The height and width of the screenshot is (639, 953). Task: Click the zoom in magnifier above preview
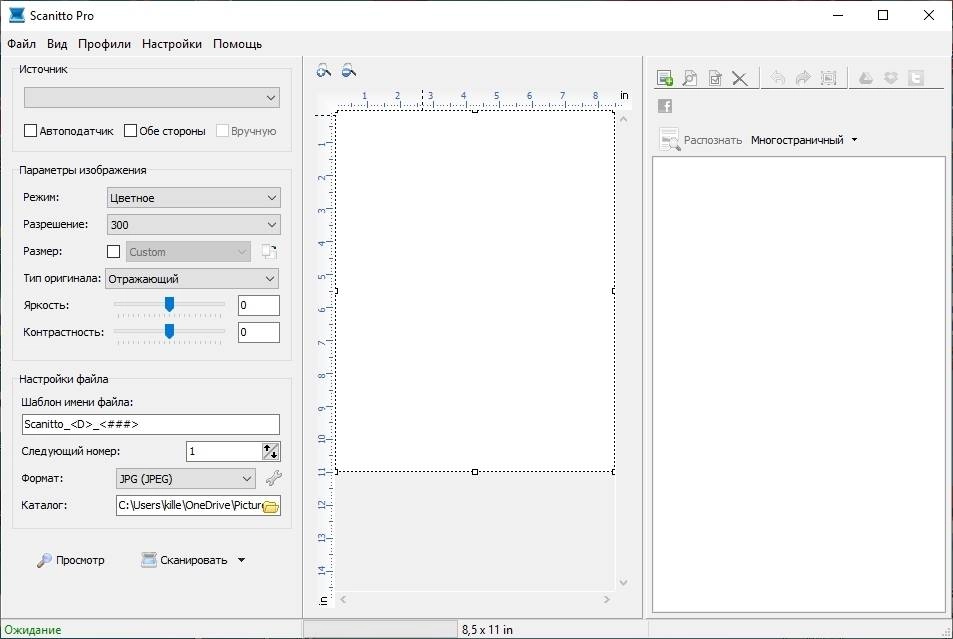point(324,71)
